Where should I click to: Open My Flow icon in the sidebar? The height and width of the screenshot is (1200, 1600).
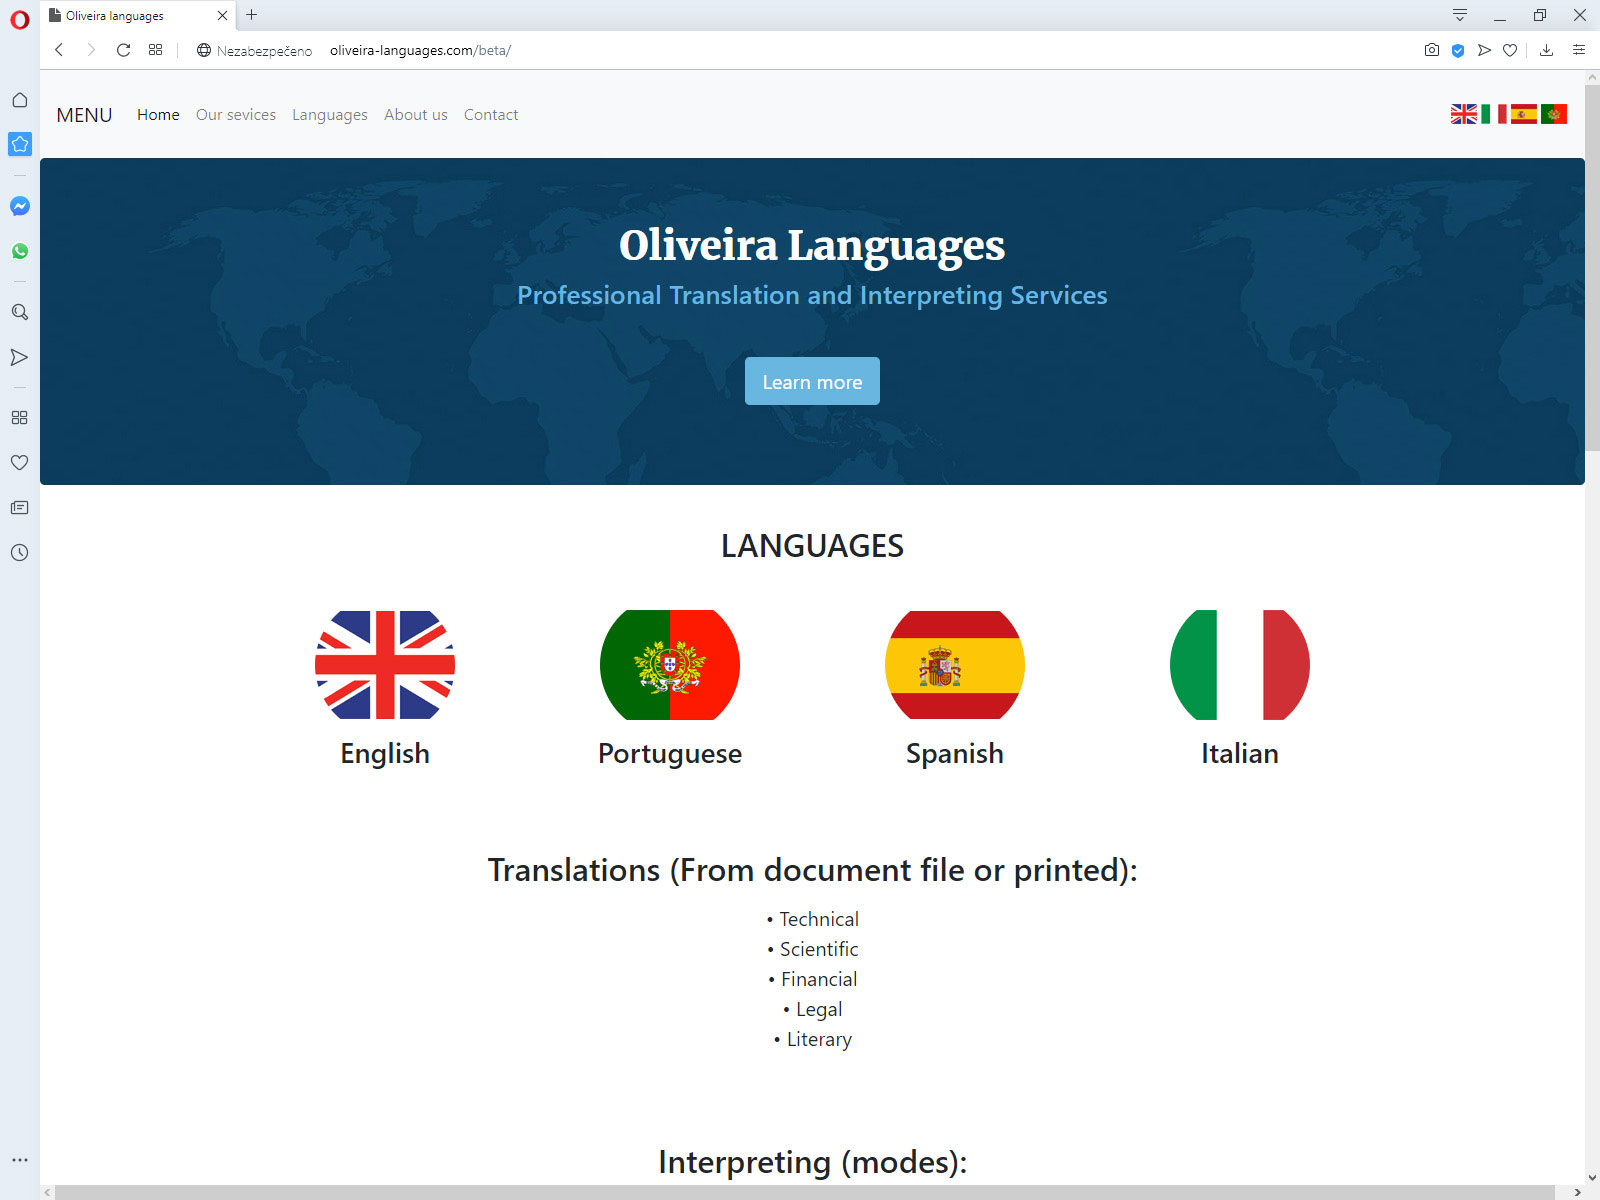[20, 357]
